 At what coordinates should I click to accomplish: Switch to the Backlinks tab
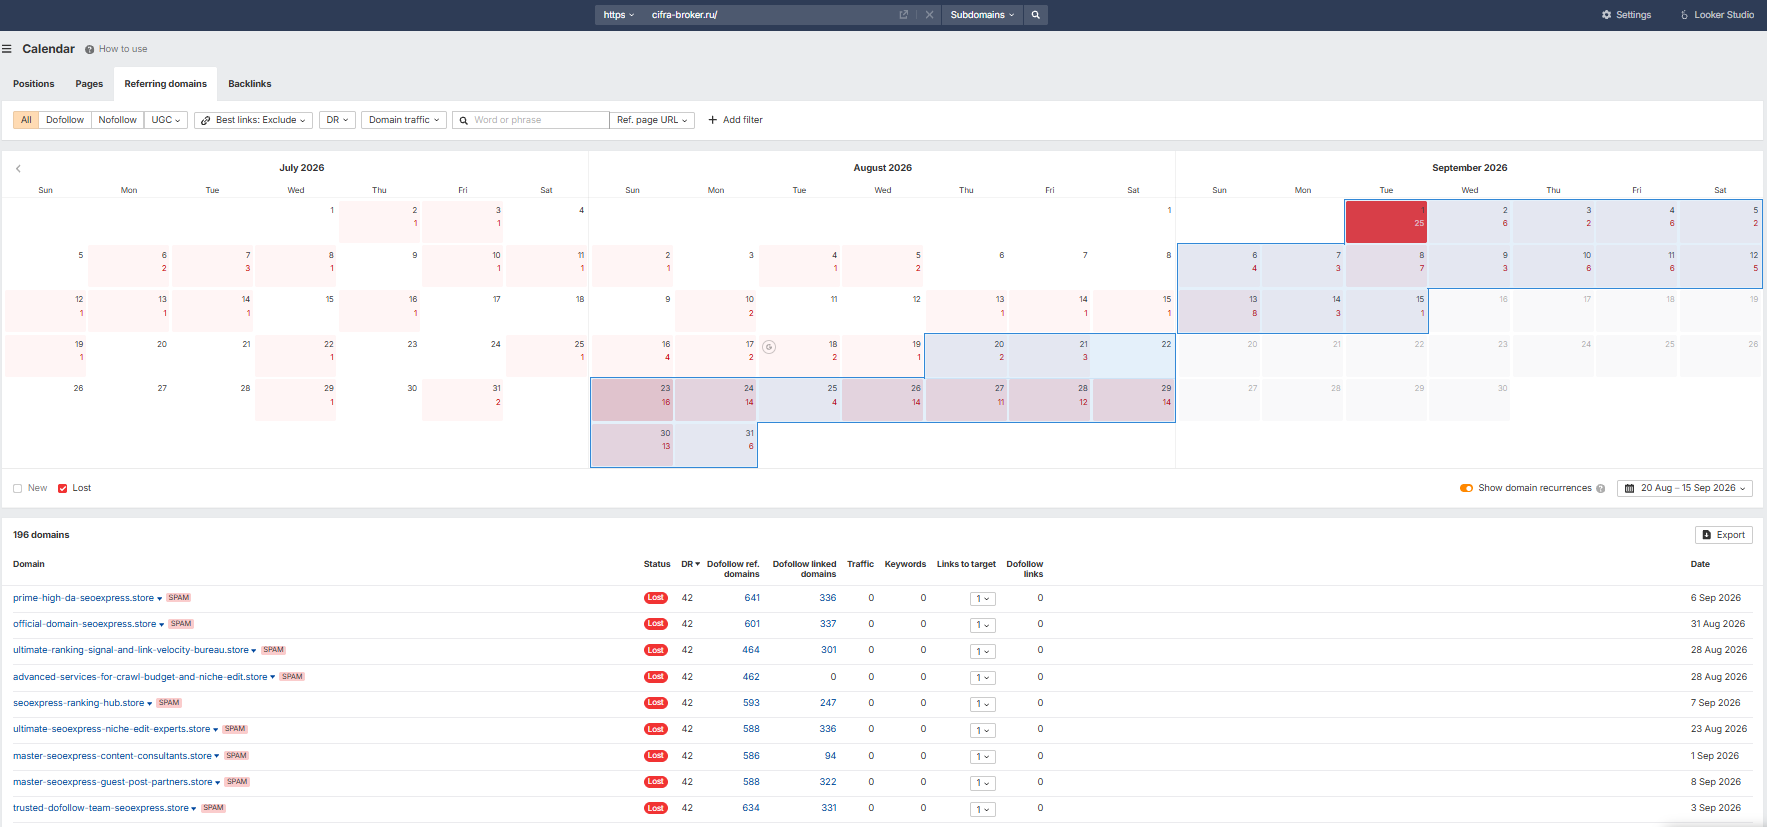(x=249, y=84)
